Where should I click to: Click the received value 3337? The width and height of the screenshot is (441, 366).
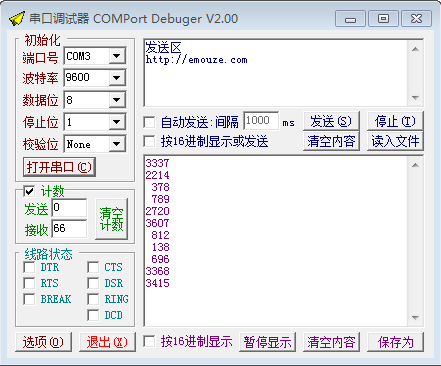[157, 163]
